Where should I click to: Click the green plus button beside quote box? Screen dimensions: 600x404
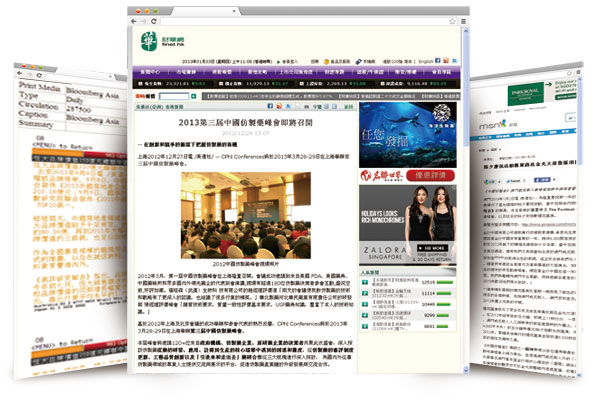click(x=194, y=96)
